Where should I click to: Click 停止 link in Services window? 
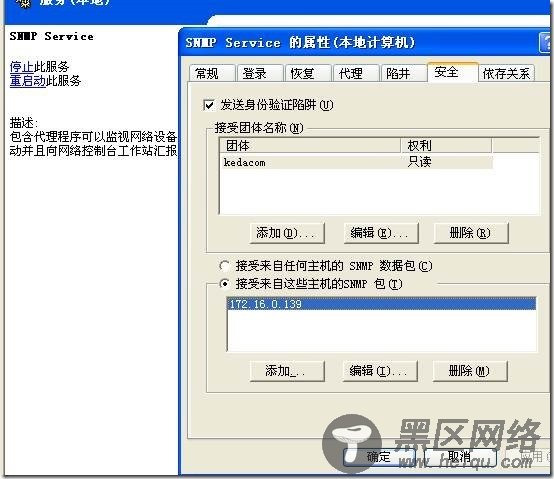click(22, 66)
